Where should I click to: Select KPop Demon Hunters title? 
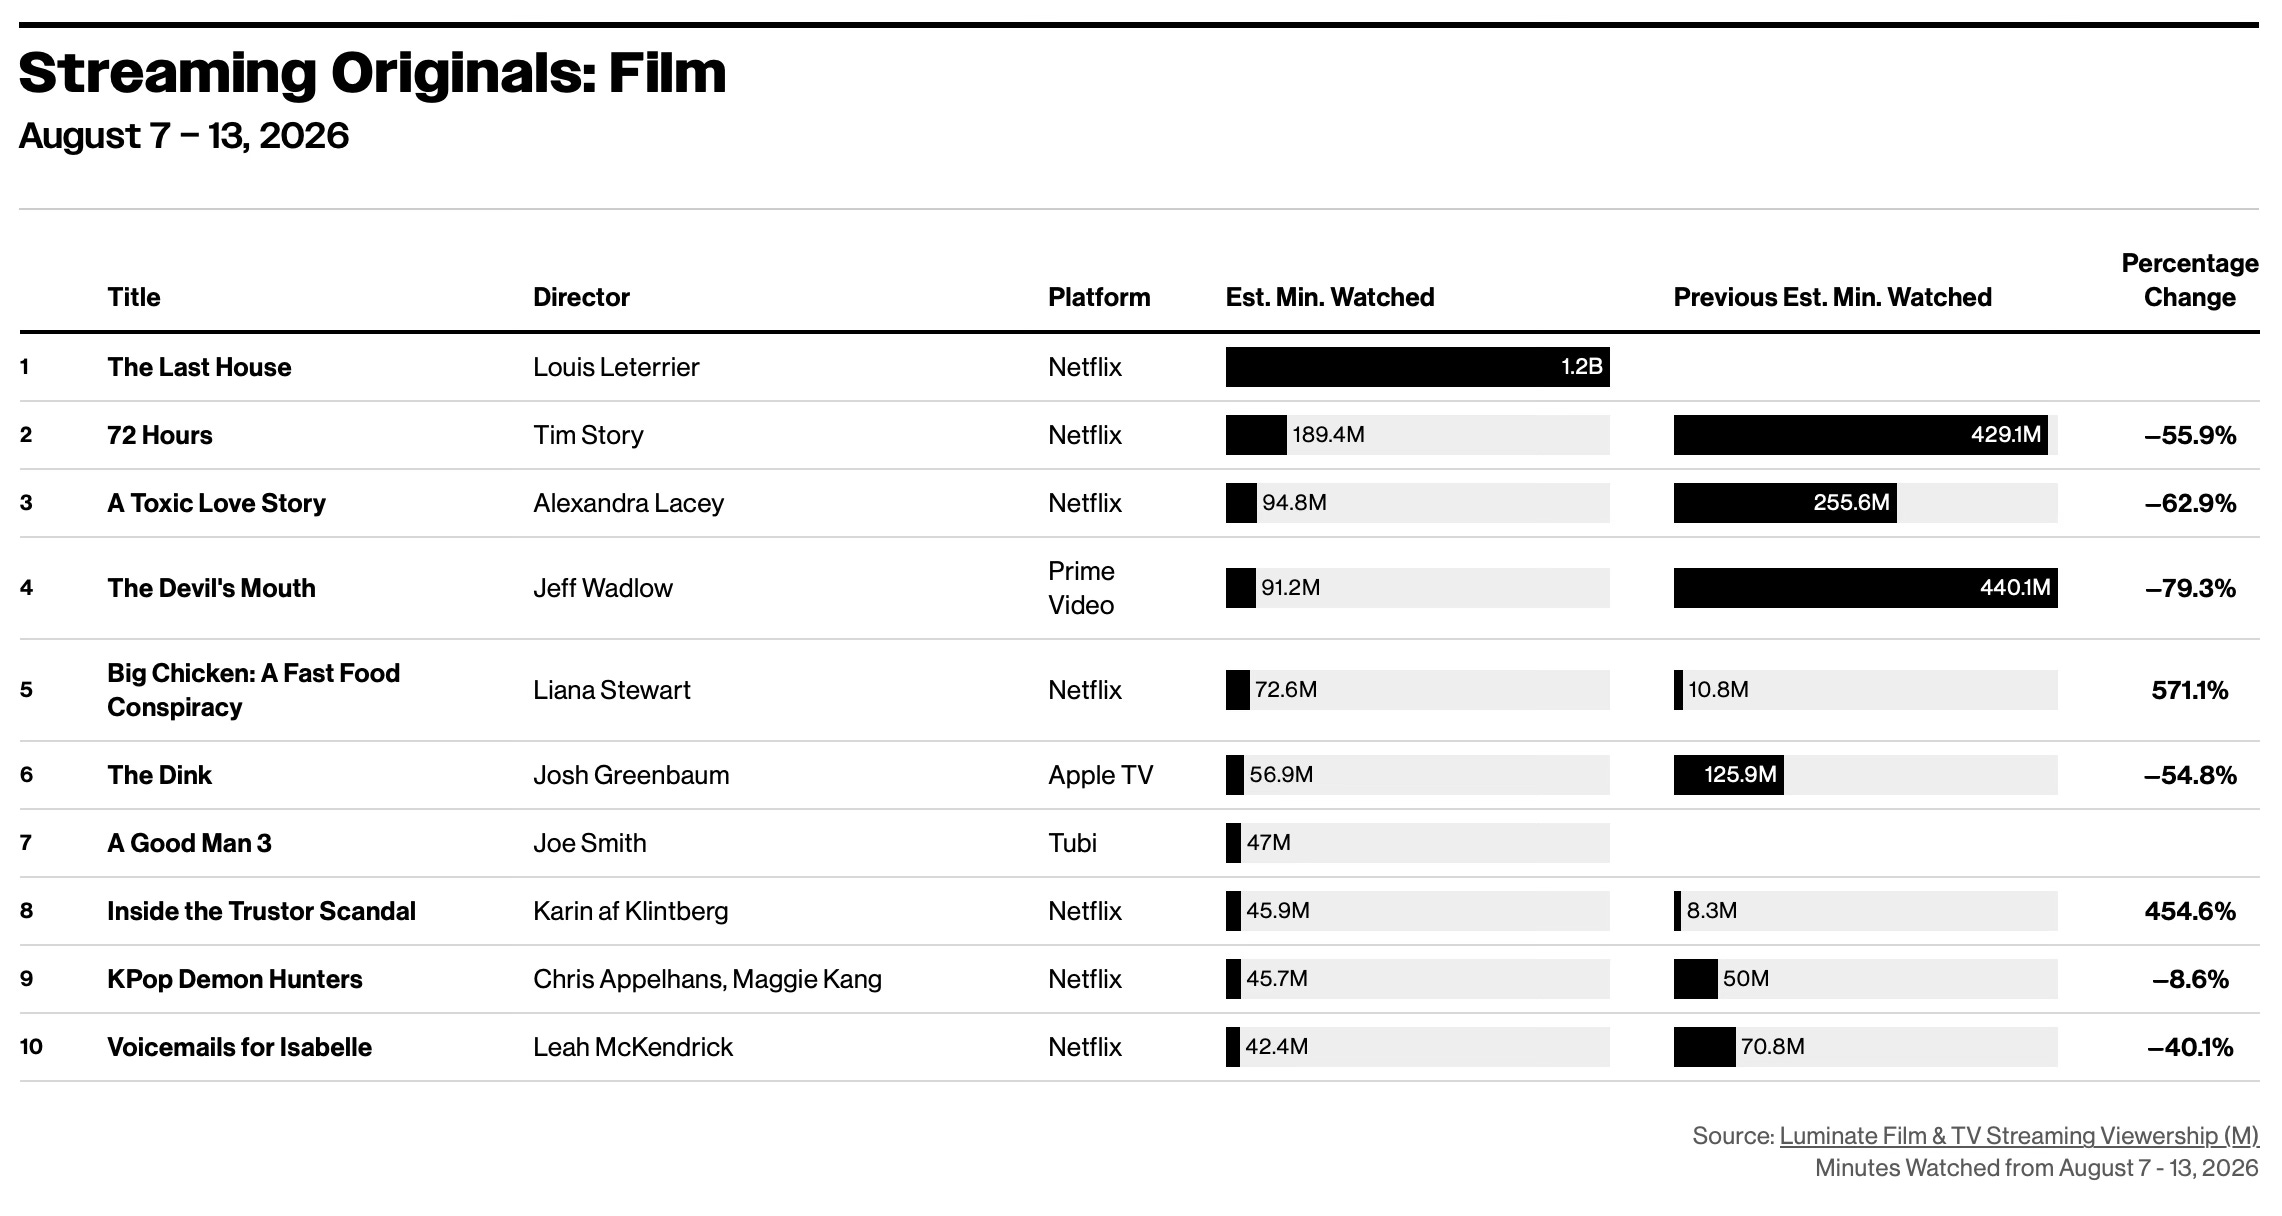tap(234, 979)
